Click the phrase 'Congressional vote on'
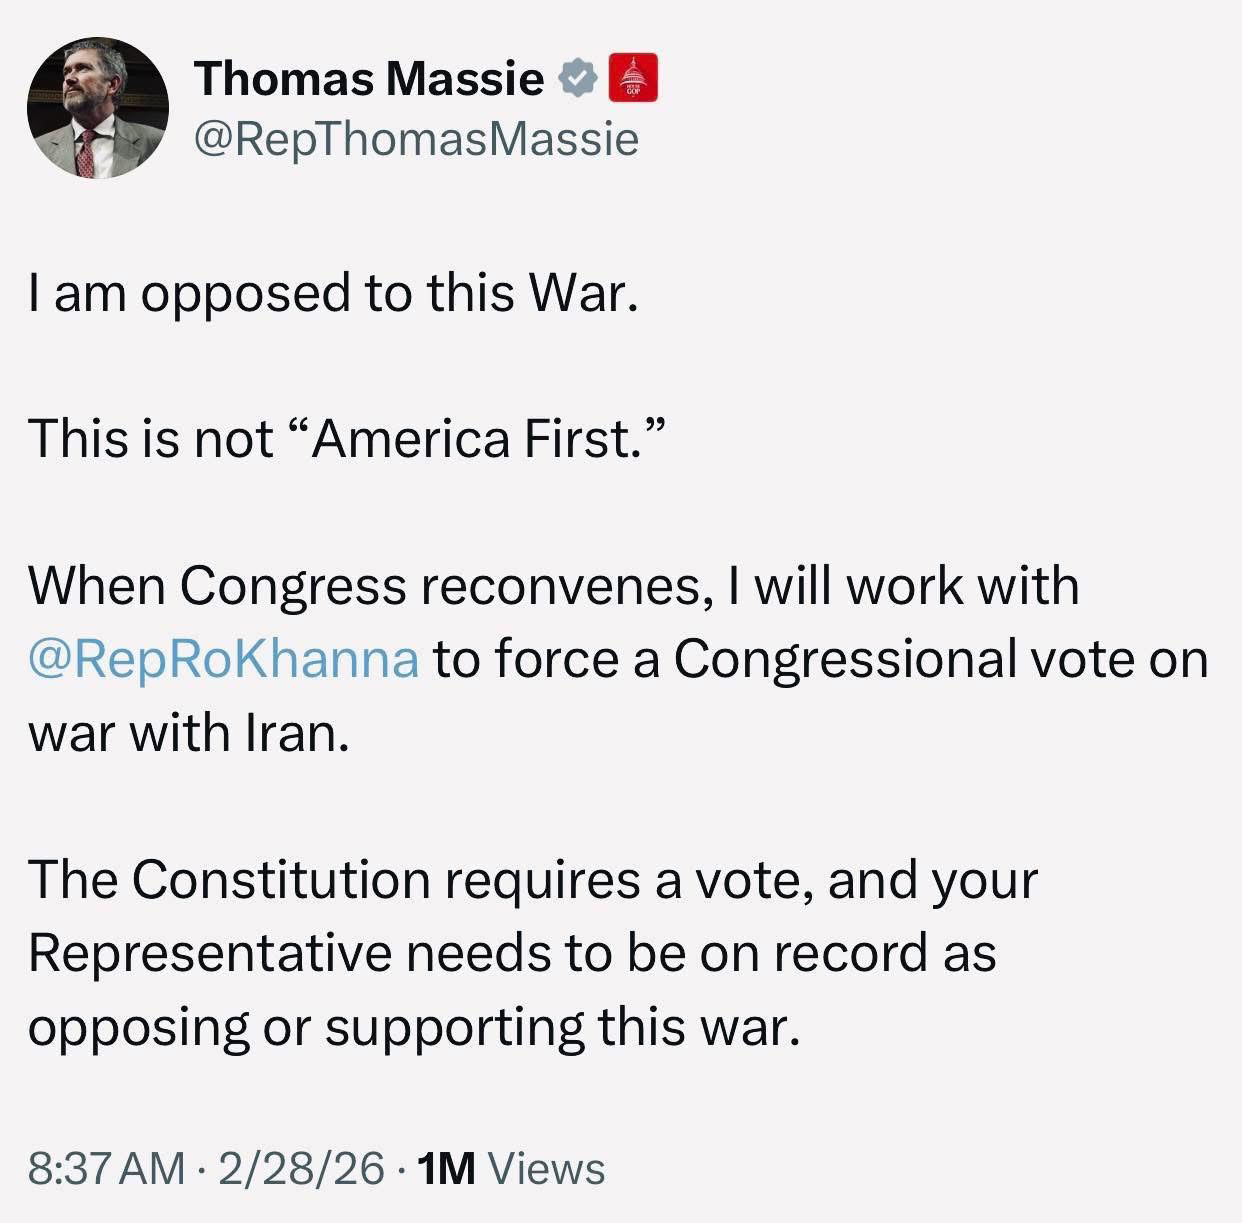Viewport: 1242px width, 1223px height. pos(940,659)
